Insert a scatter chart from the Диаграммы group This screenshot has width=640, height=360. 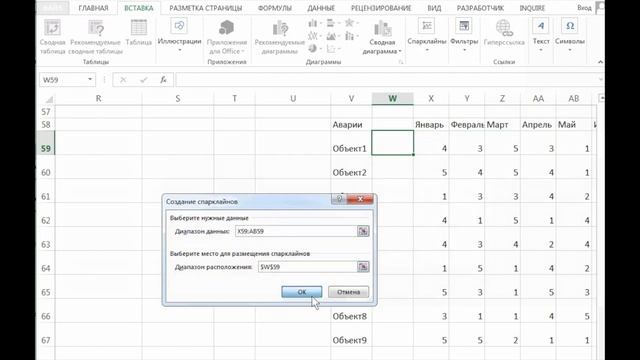pos(333,49)
